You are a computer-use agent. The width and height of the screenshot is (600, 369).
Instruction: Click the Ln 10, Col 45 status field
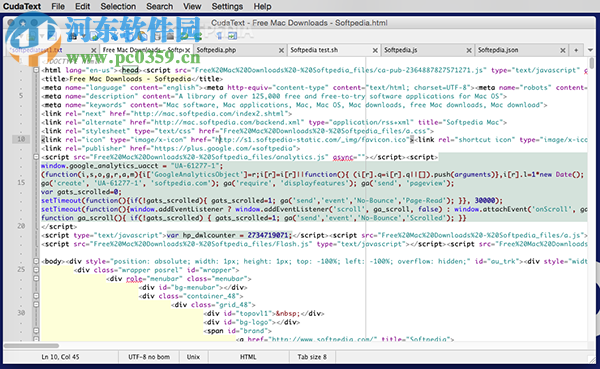pos(60,357)
